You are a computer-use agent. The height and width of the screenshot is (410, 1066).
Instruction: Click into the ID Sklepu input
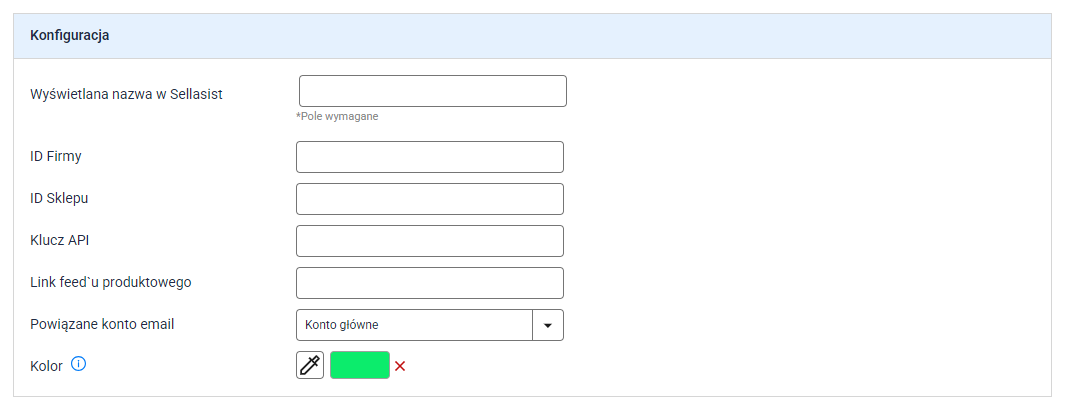[x=430, y=199]
